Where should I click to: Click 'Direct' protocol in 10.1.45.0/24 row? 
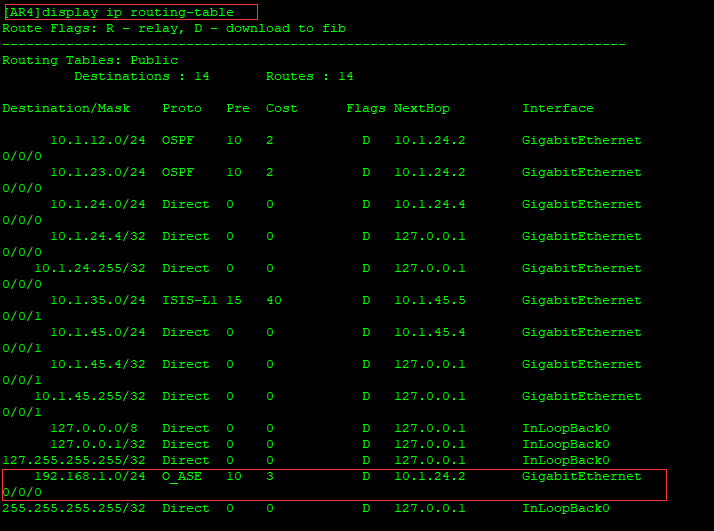[x=186, y=332]
